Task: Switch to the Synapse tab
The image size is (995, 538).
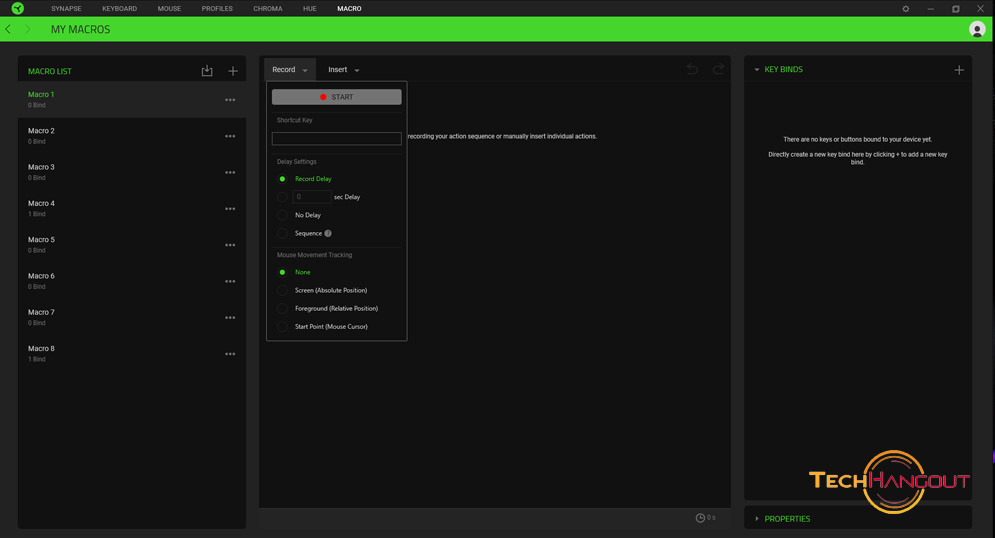Action: (x=66, y=8)
